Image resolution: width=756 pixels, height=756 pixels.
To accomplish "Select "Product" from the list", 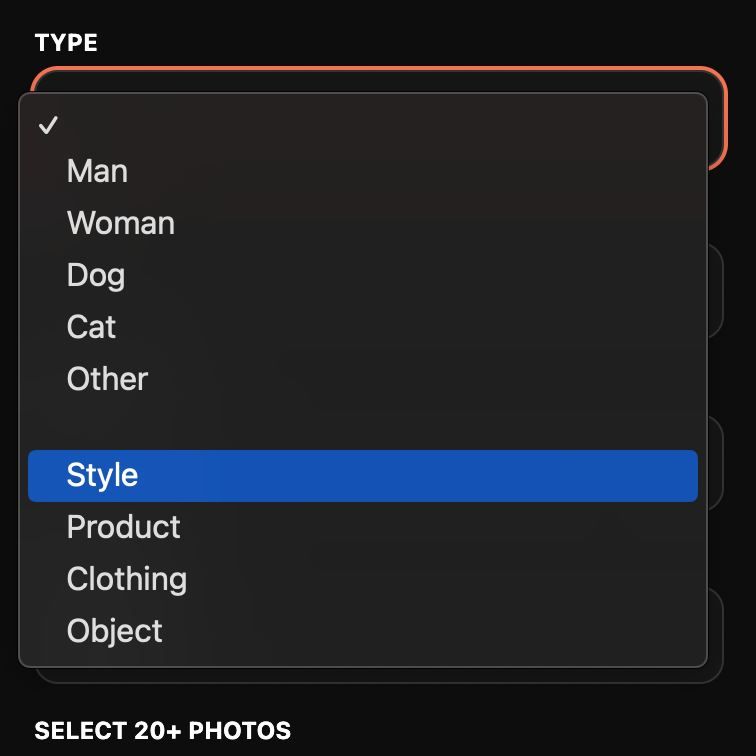I will [123, 527].
